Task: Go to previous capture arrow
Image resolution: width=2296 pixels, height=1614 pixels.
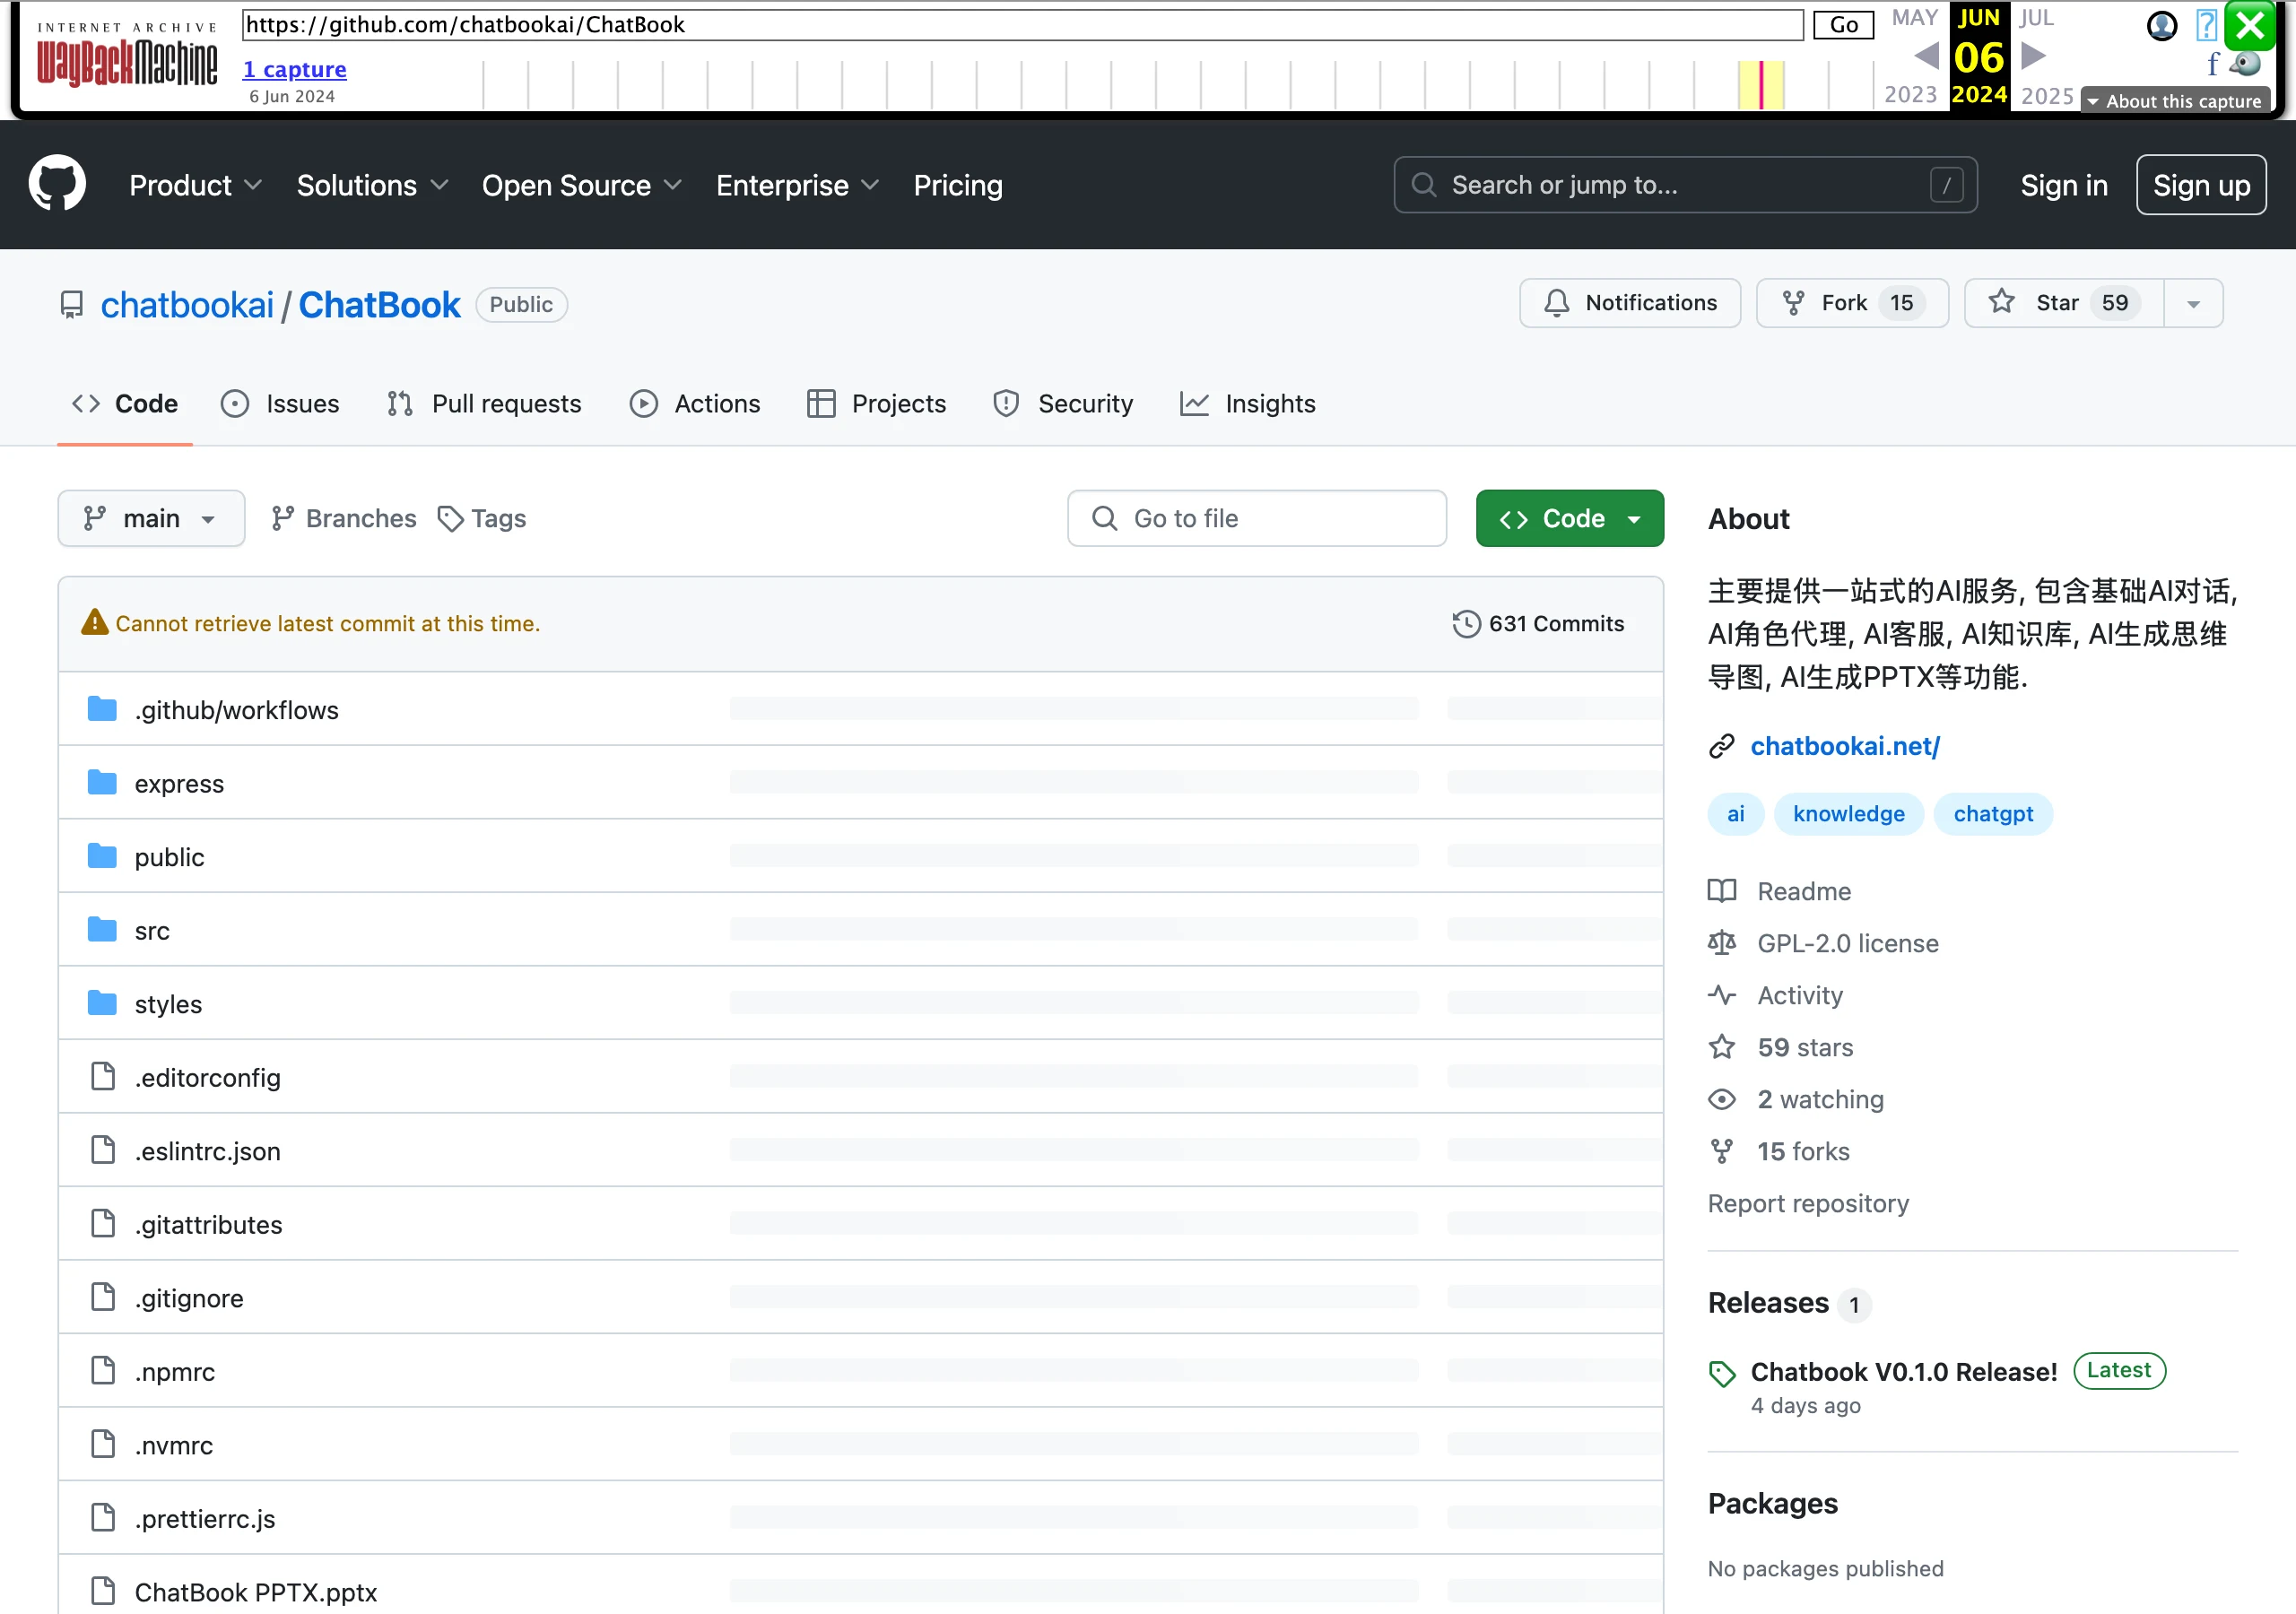Action: click(x=1926, y=56)
